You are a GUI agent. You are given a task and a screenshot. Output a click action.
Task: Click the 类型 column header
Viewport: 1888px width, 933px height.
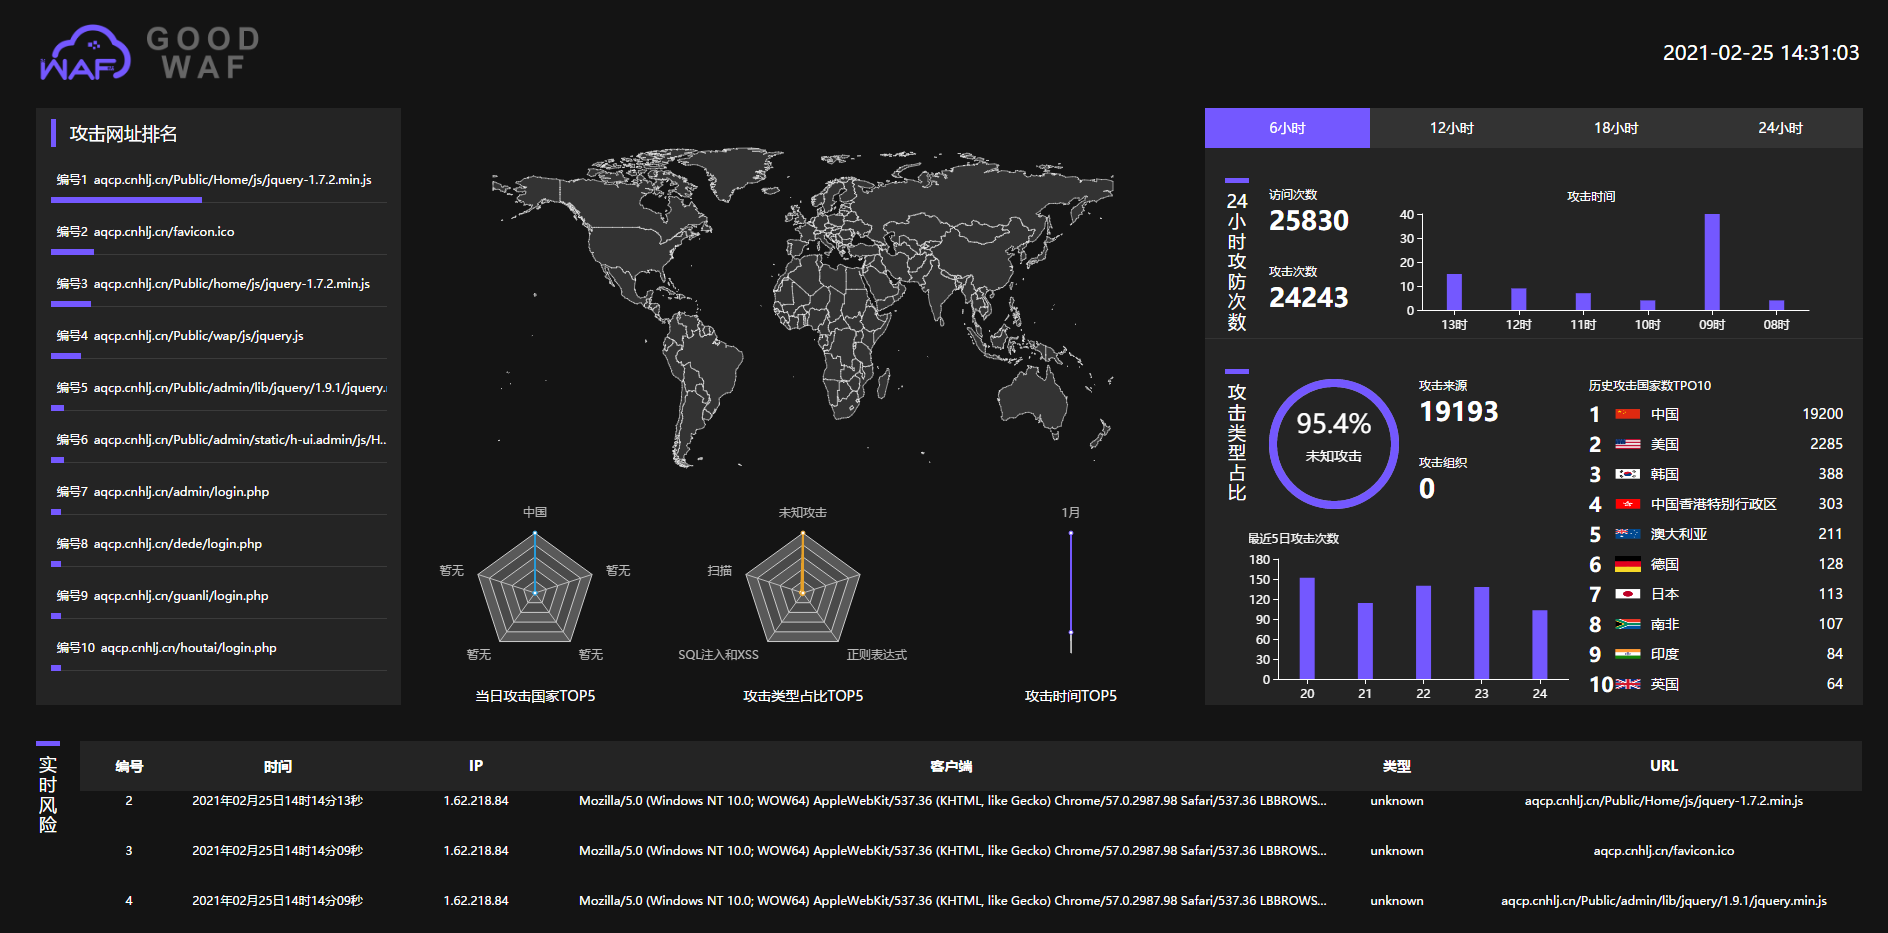click(1397, 766)
